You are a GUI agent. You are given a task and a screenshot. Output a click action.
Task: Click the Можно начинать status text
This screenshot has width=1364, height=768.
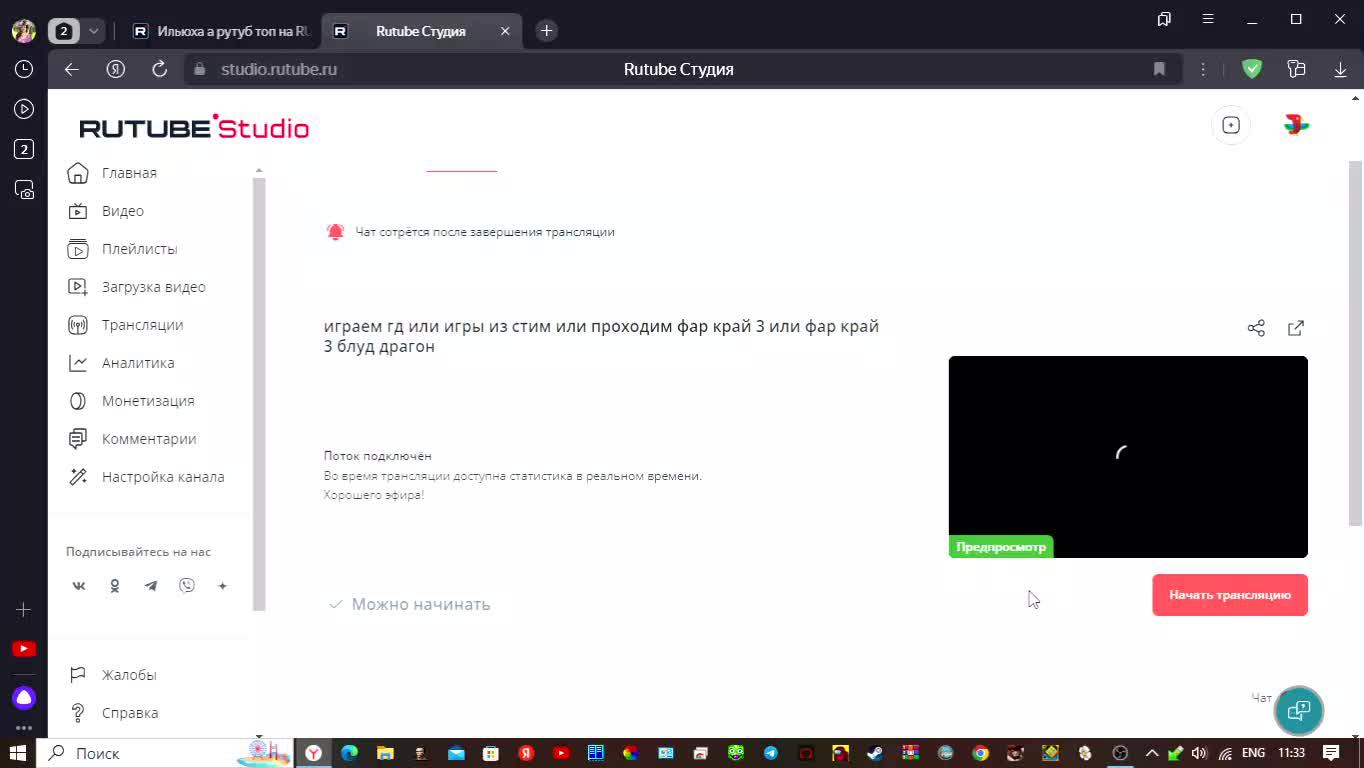point(421,604)
